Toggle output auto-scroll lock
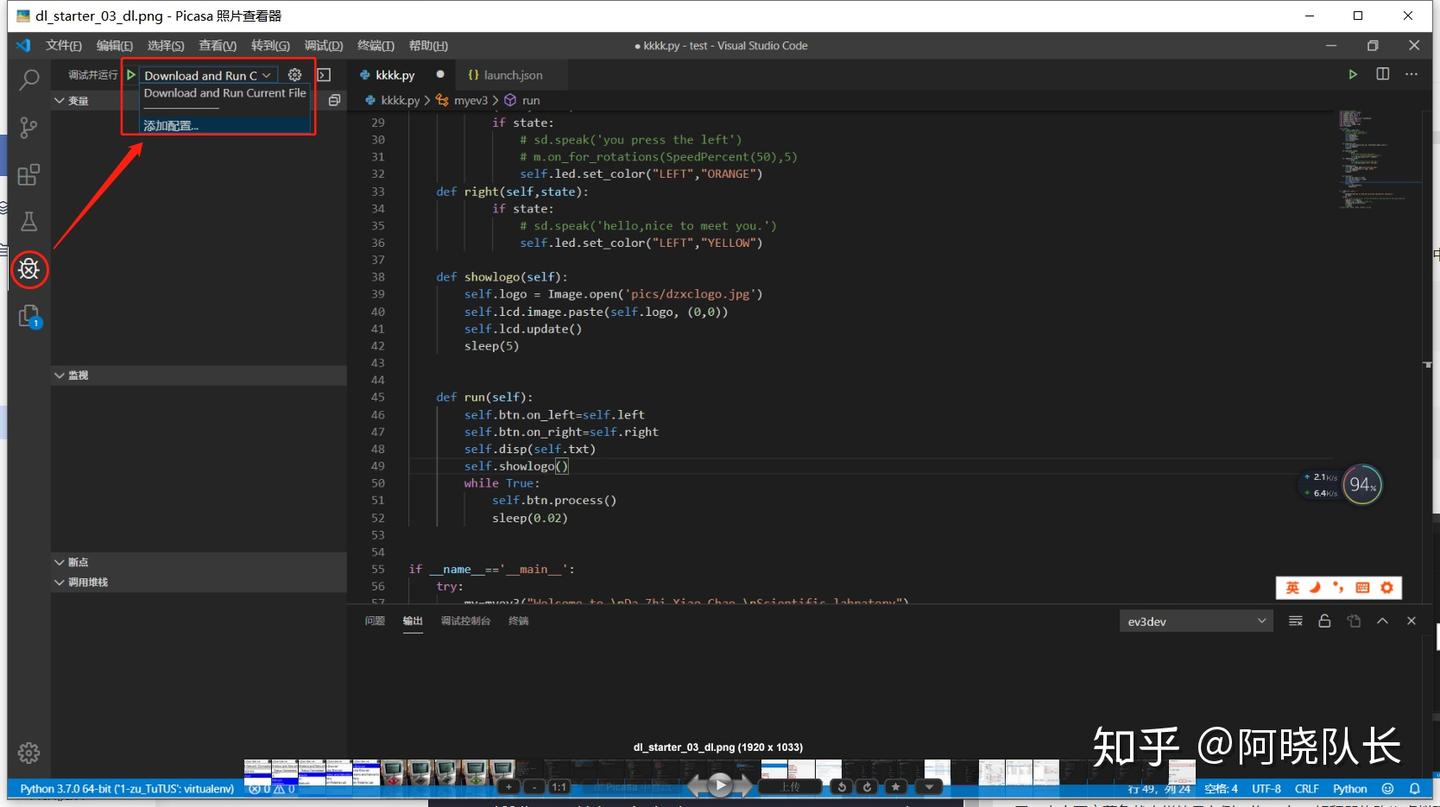 click(1325, 620)
